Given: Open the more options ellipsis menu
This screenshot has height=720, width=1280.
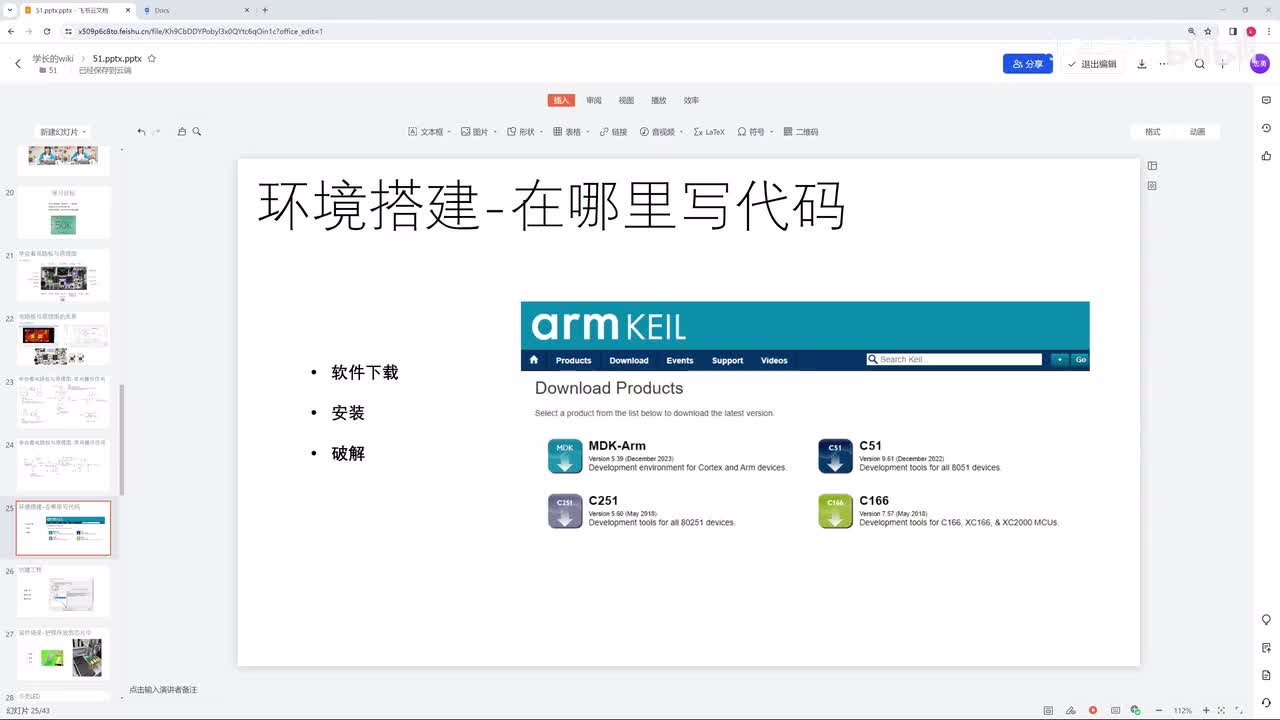Looking at the screenshot, I should pos(1163,64).
